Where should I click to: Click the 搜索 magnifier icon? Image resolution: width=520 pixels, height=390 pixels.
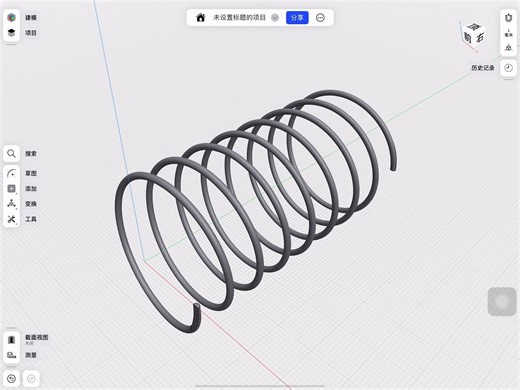tap(11, 153)
